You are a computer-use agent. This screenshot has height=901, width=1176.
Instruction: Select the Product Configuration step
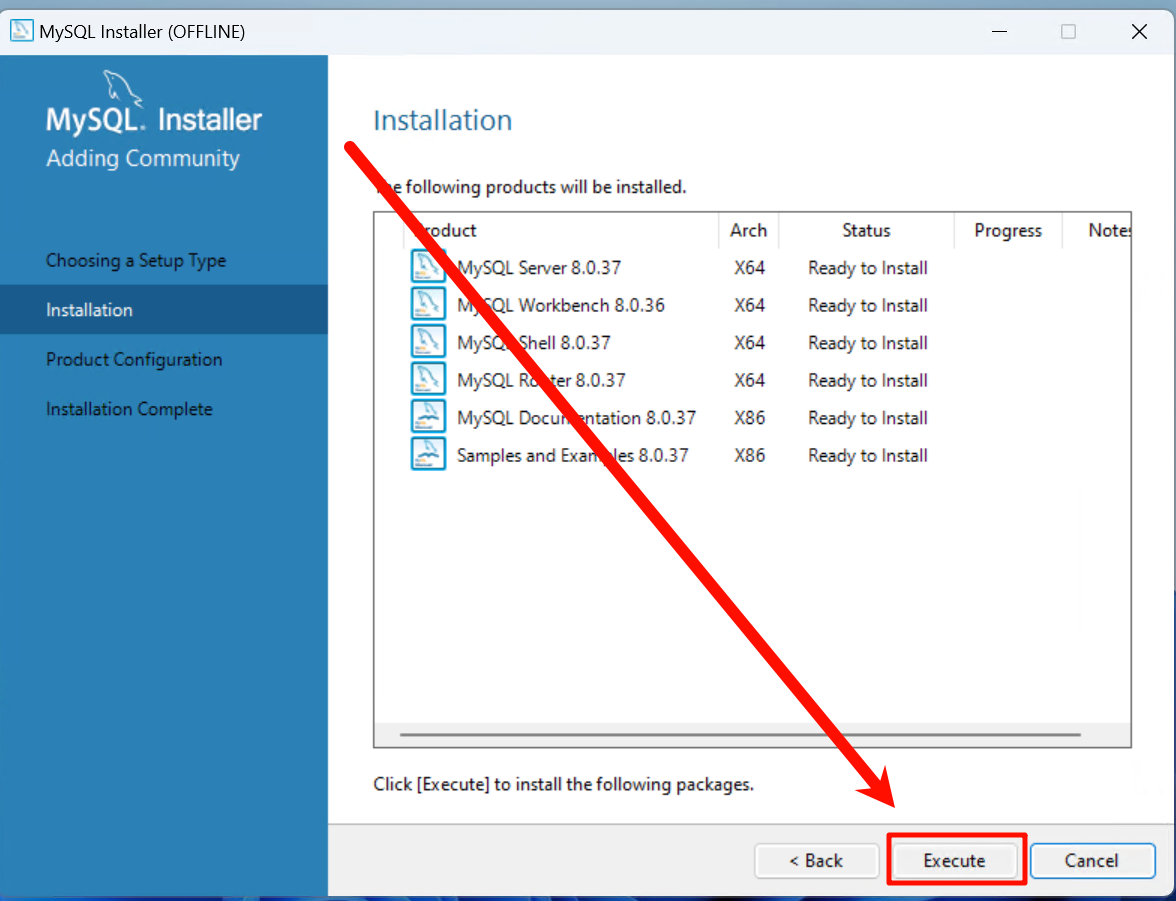click(134, 359)
